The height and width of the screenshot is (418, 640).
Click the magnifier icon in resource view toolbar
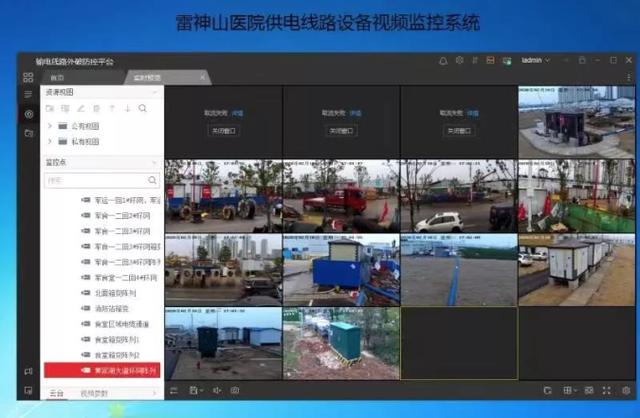click(142, 108)
